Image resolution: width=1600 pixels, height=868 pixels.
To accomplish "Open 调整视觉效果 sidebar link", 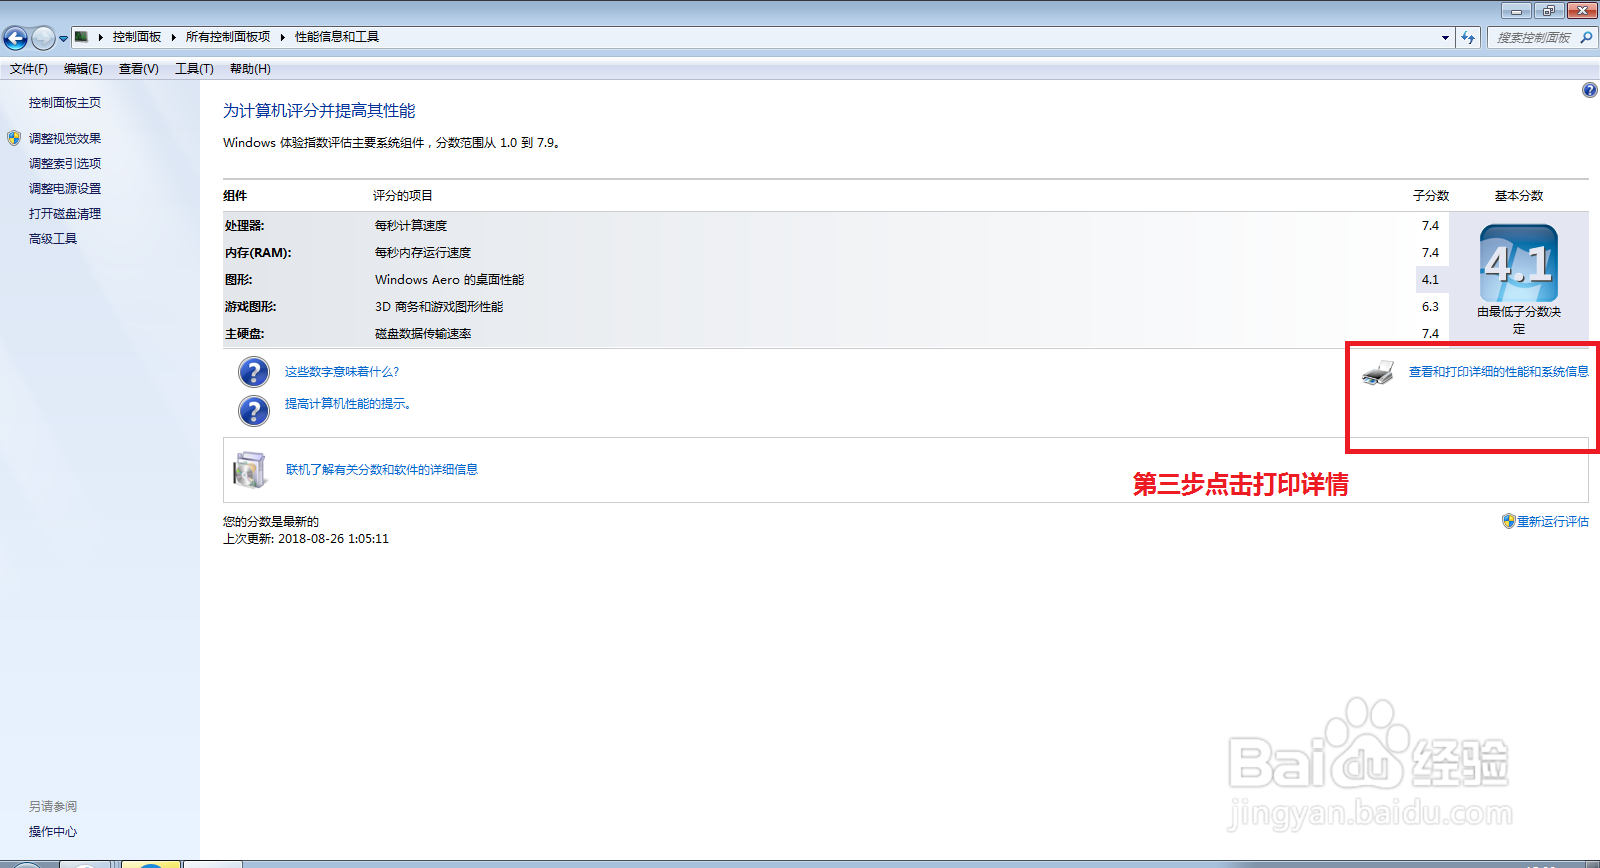I will [65, 139].
